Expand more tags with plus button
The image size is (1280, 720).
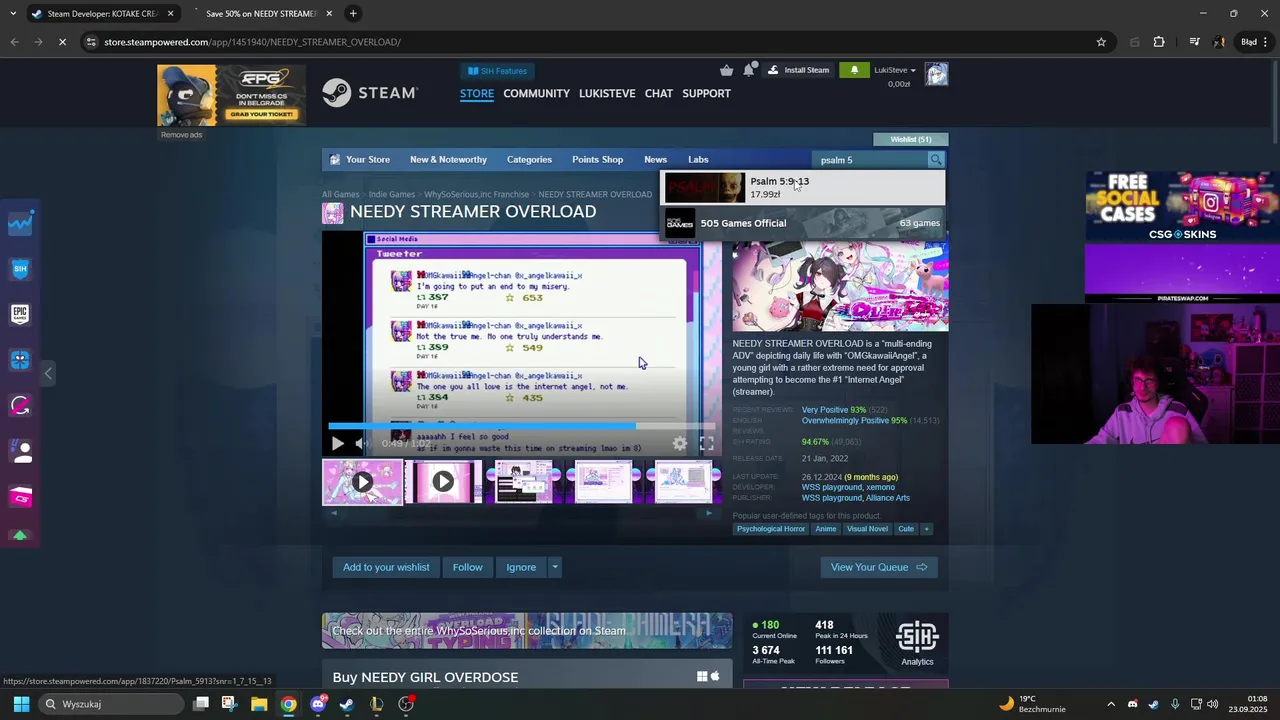(926, 529)
